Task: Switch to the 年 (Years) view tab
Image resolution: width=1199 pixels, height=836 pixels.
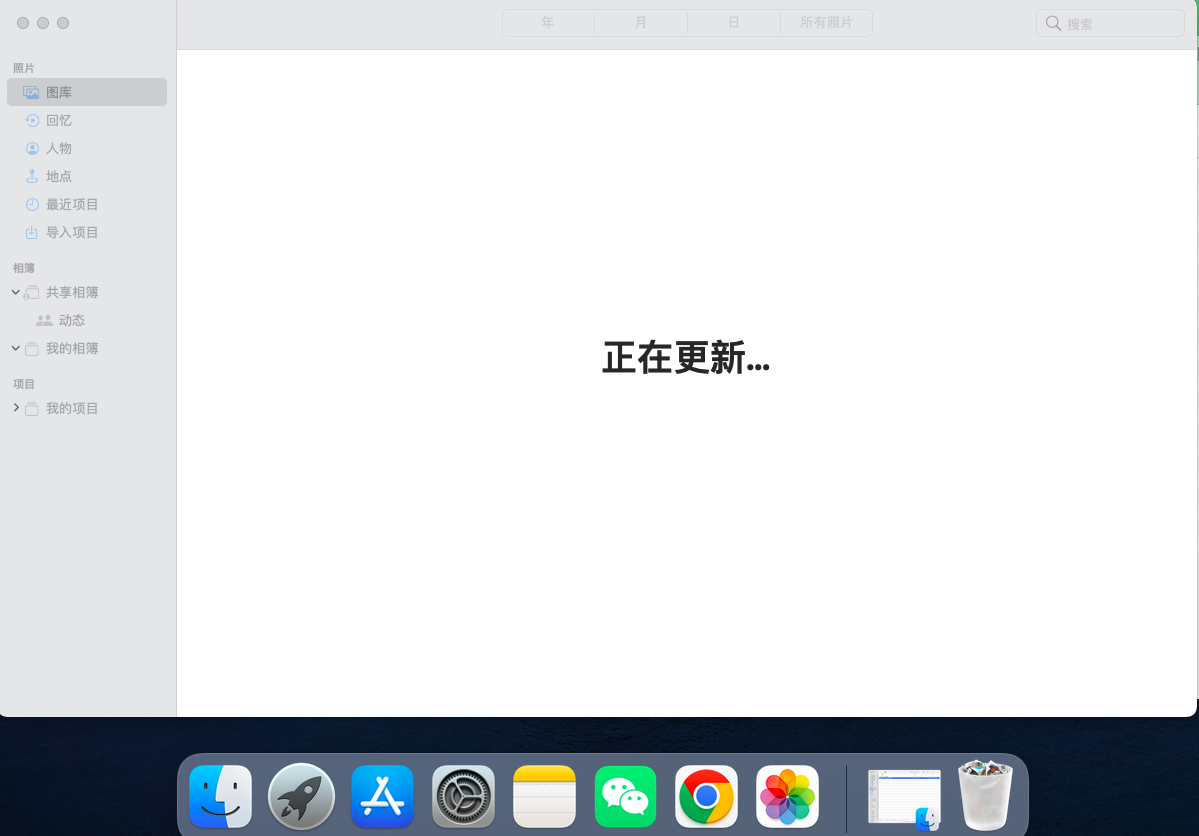Action: [547, 22]
